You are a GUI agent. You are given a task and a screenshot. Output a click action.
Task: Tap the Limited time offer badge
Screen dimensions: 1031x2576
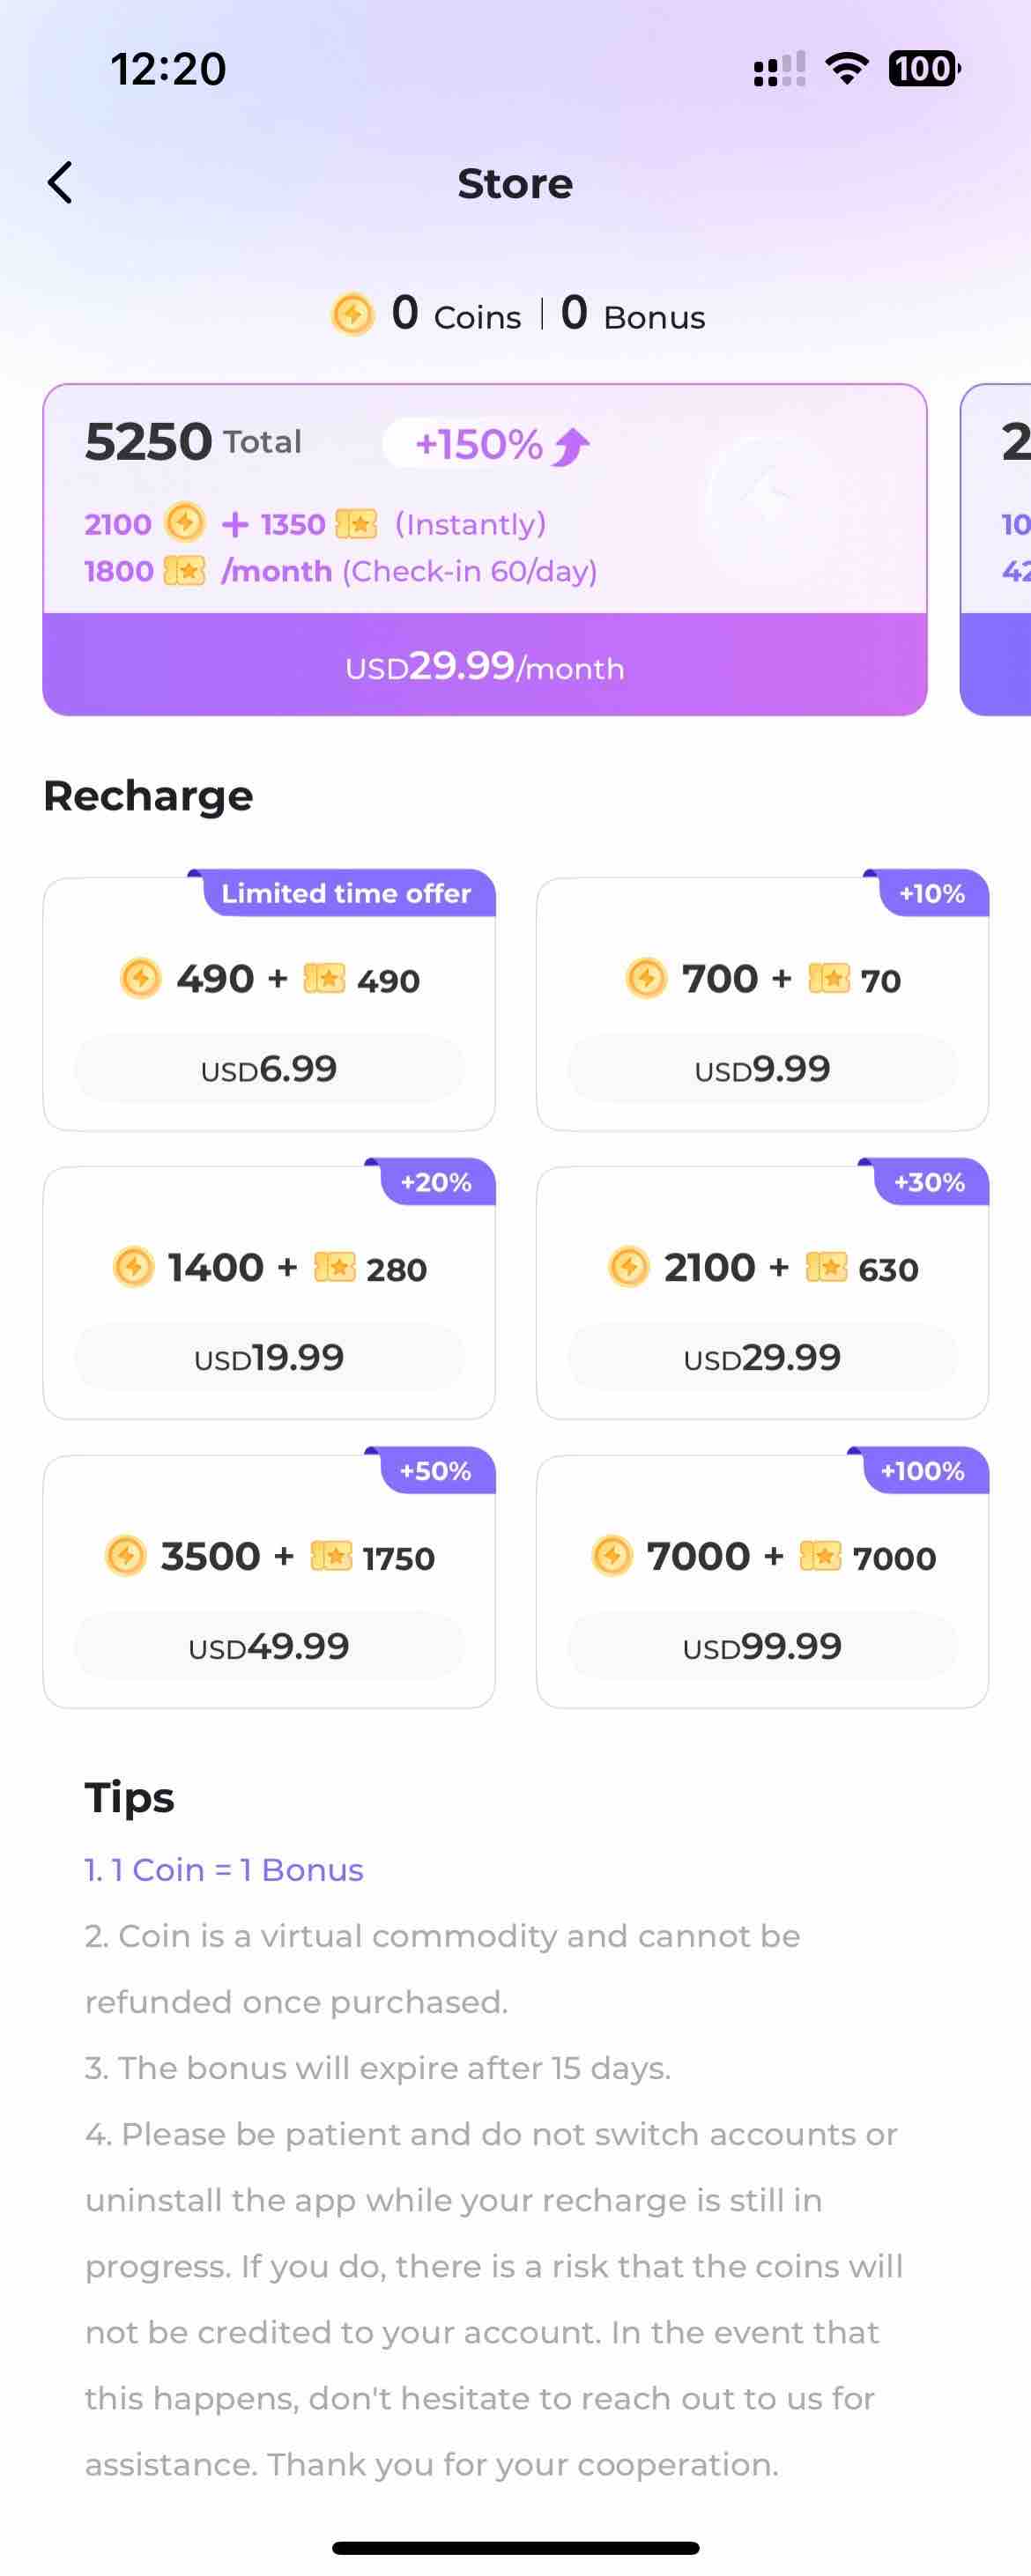click(345, 893)
